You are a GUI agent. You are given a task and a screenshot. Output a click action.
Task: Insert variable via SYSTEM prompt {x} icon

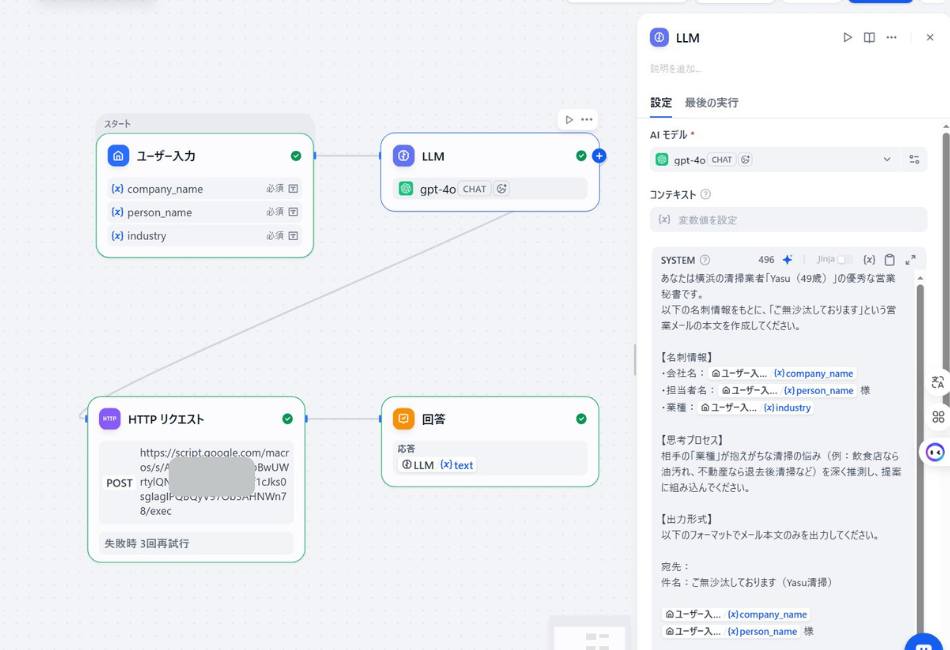pos(869,260)
